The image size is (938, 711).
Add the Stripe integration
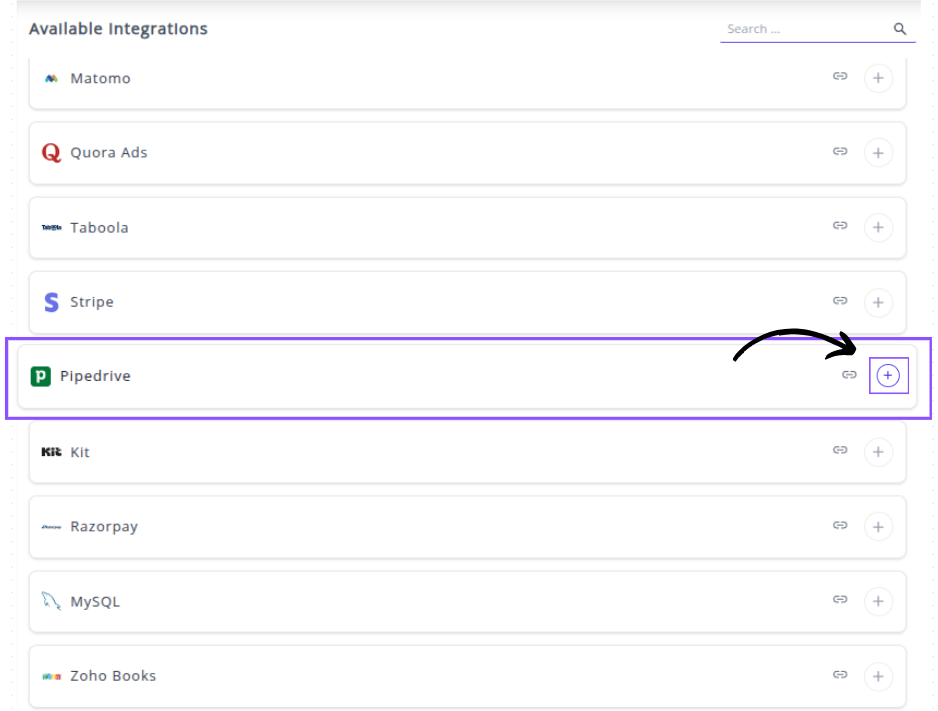click(x=878, y=302)
